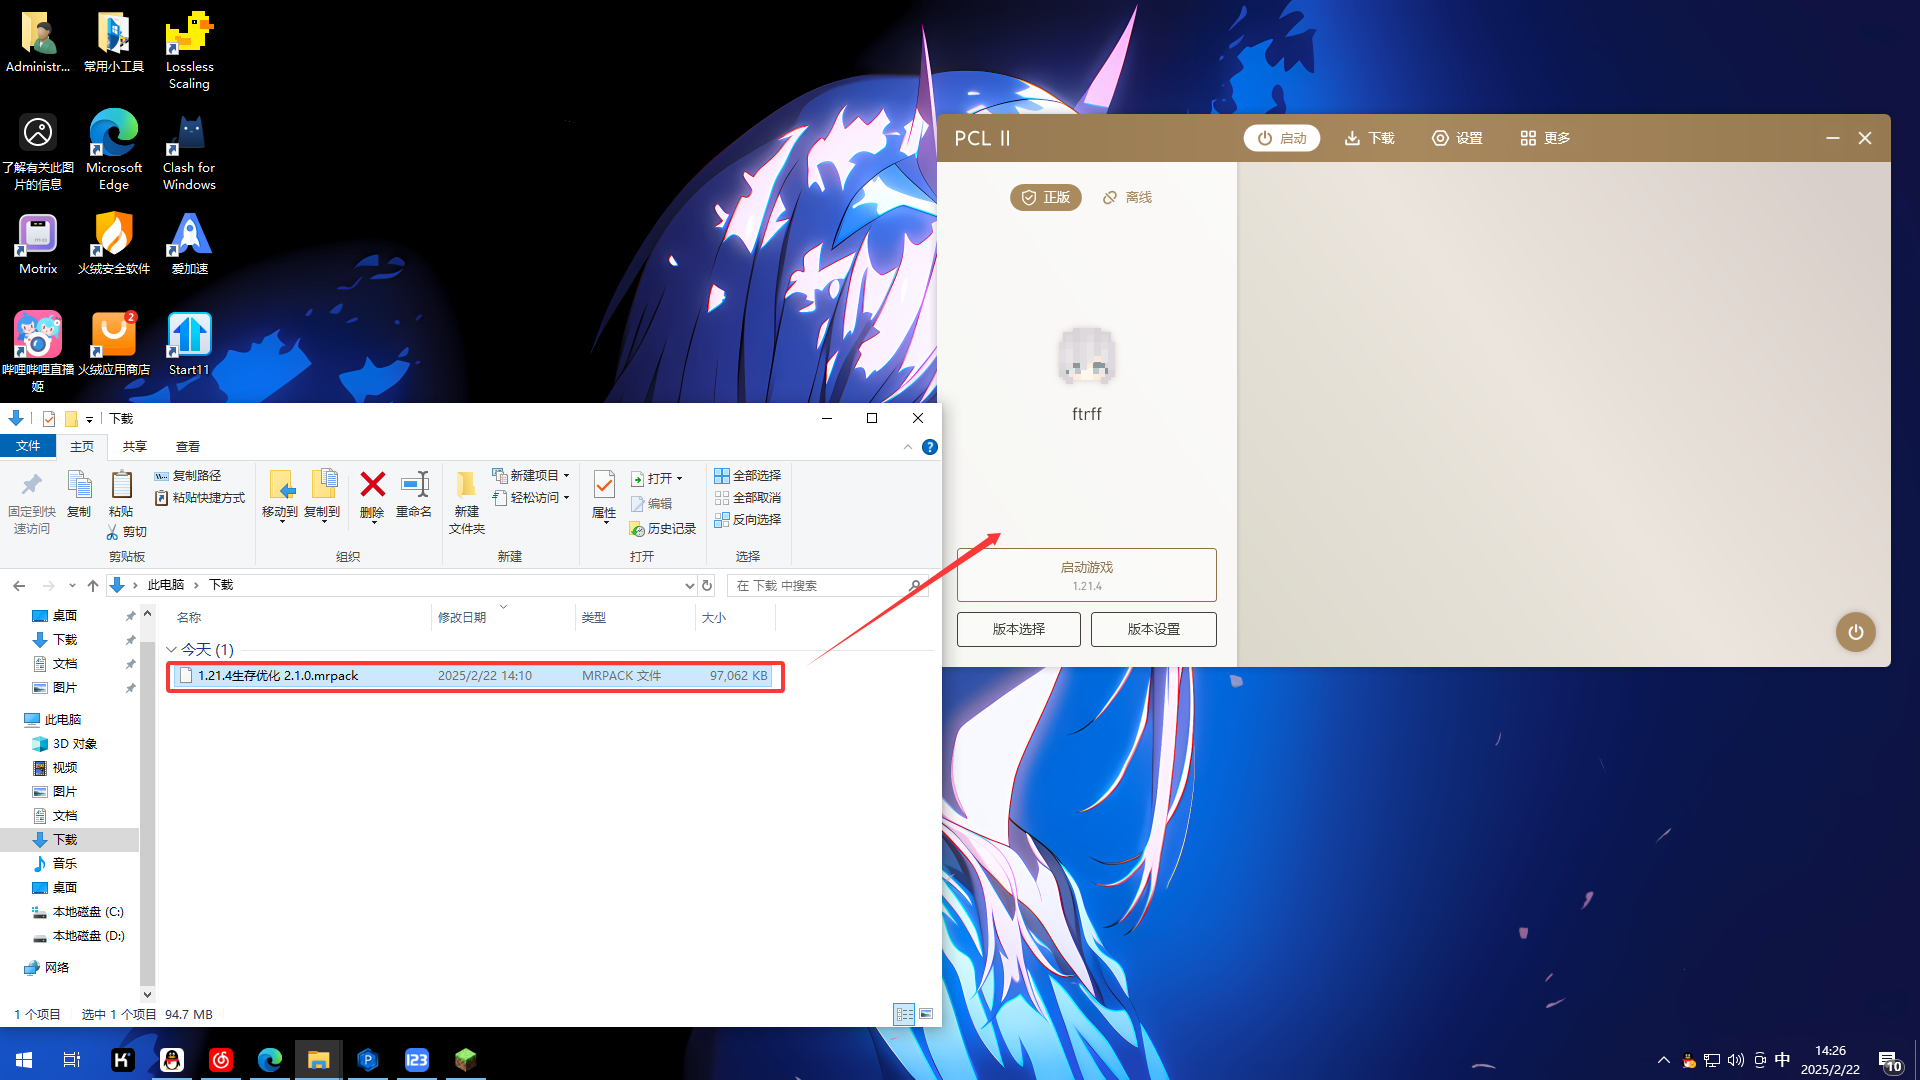Click 复制路径 in ribbon
Screen dimensions: 1920x1080
tap(188, 476)
